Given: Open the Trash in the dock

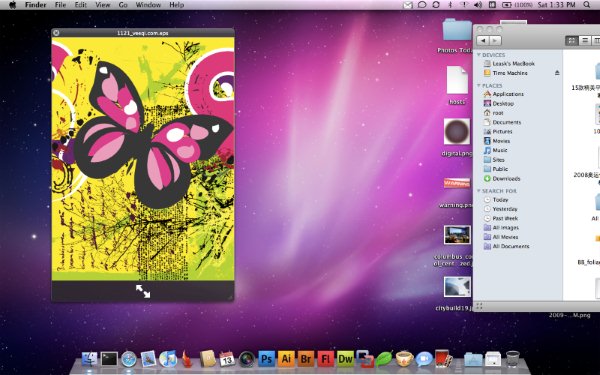Looking at the screenshot, I should (x=512, y=359).
